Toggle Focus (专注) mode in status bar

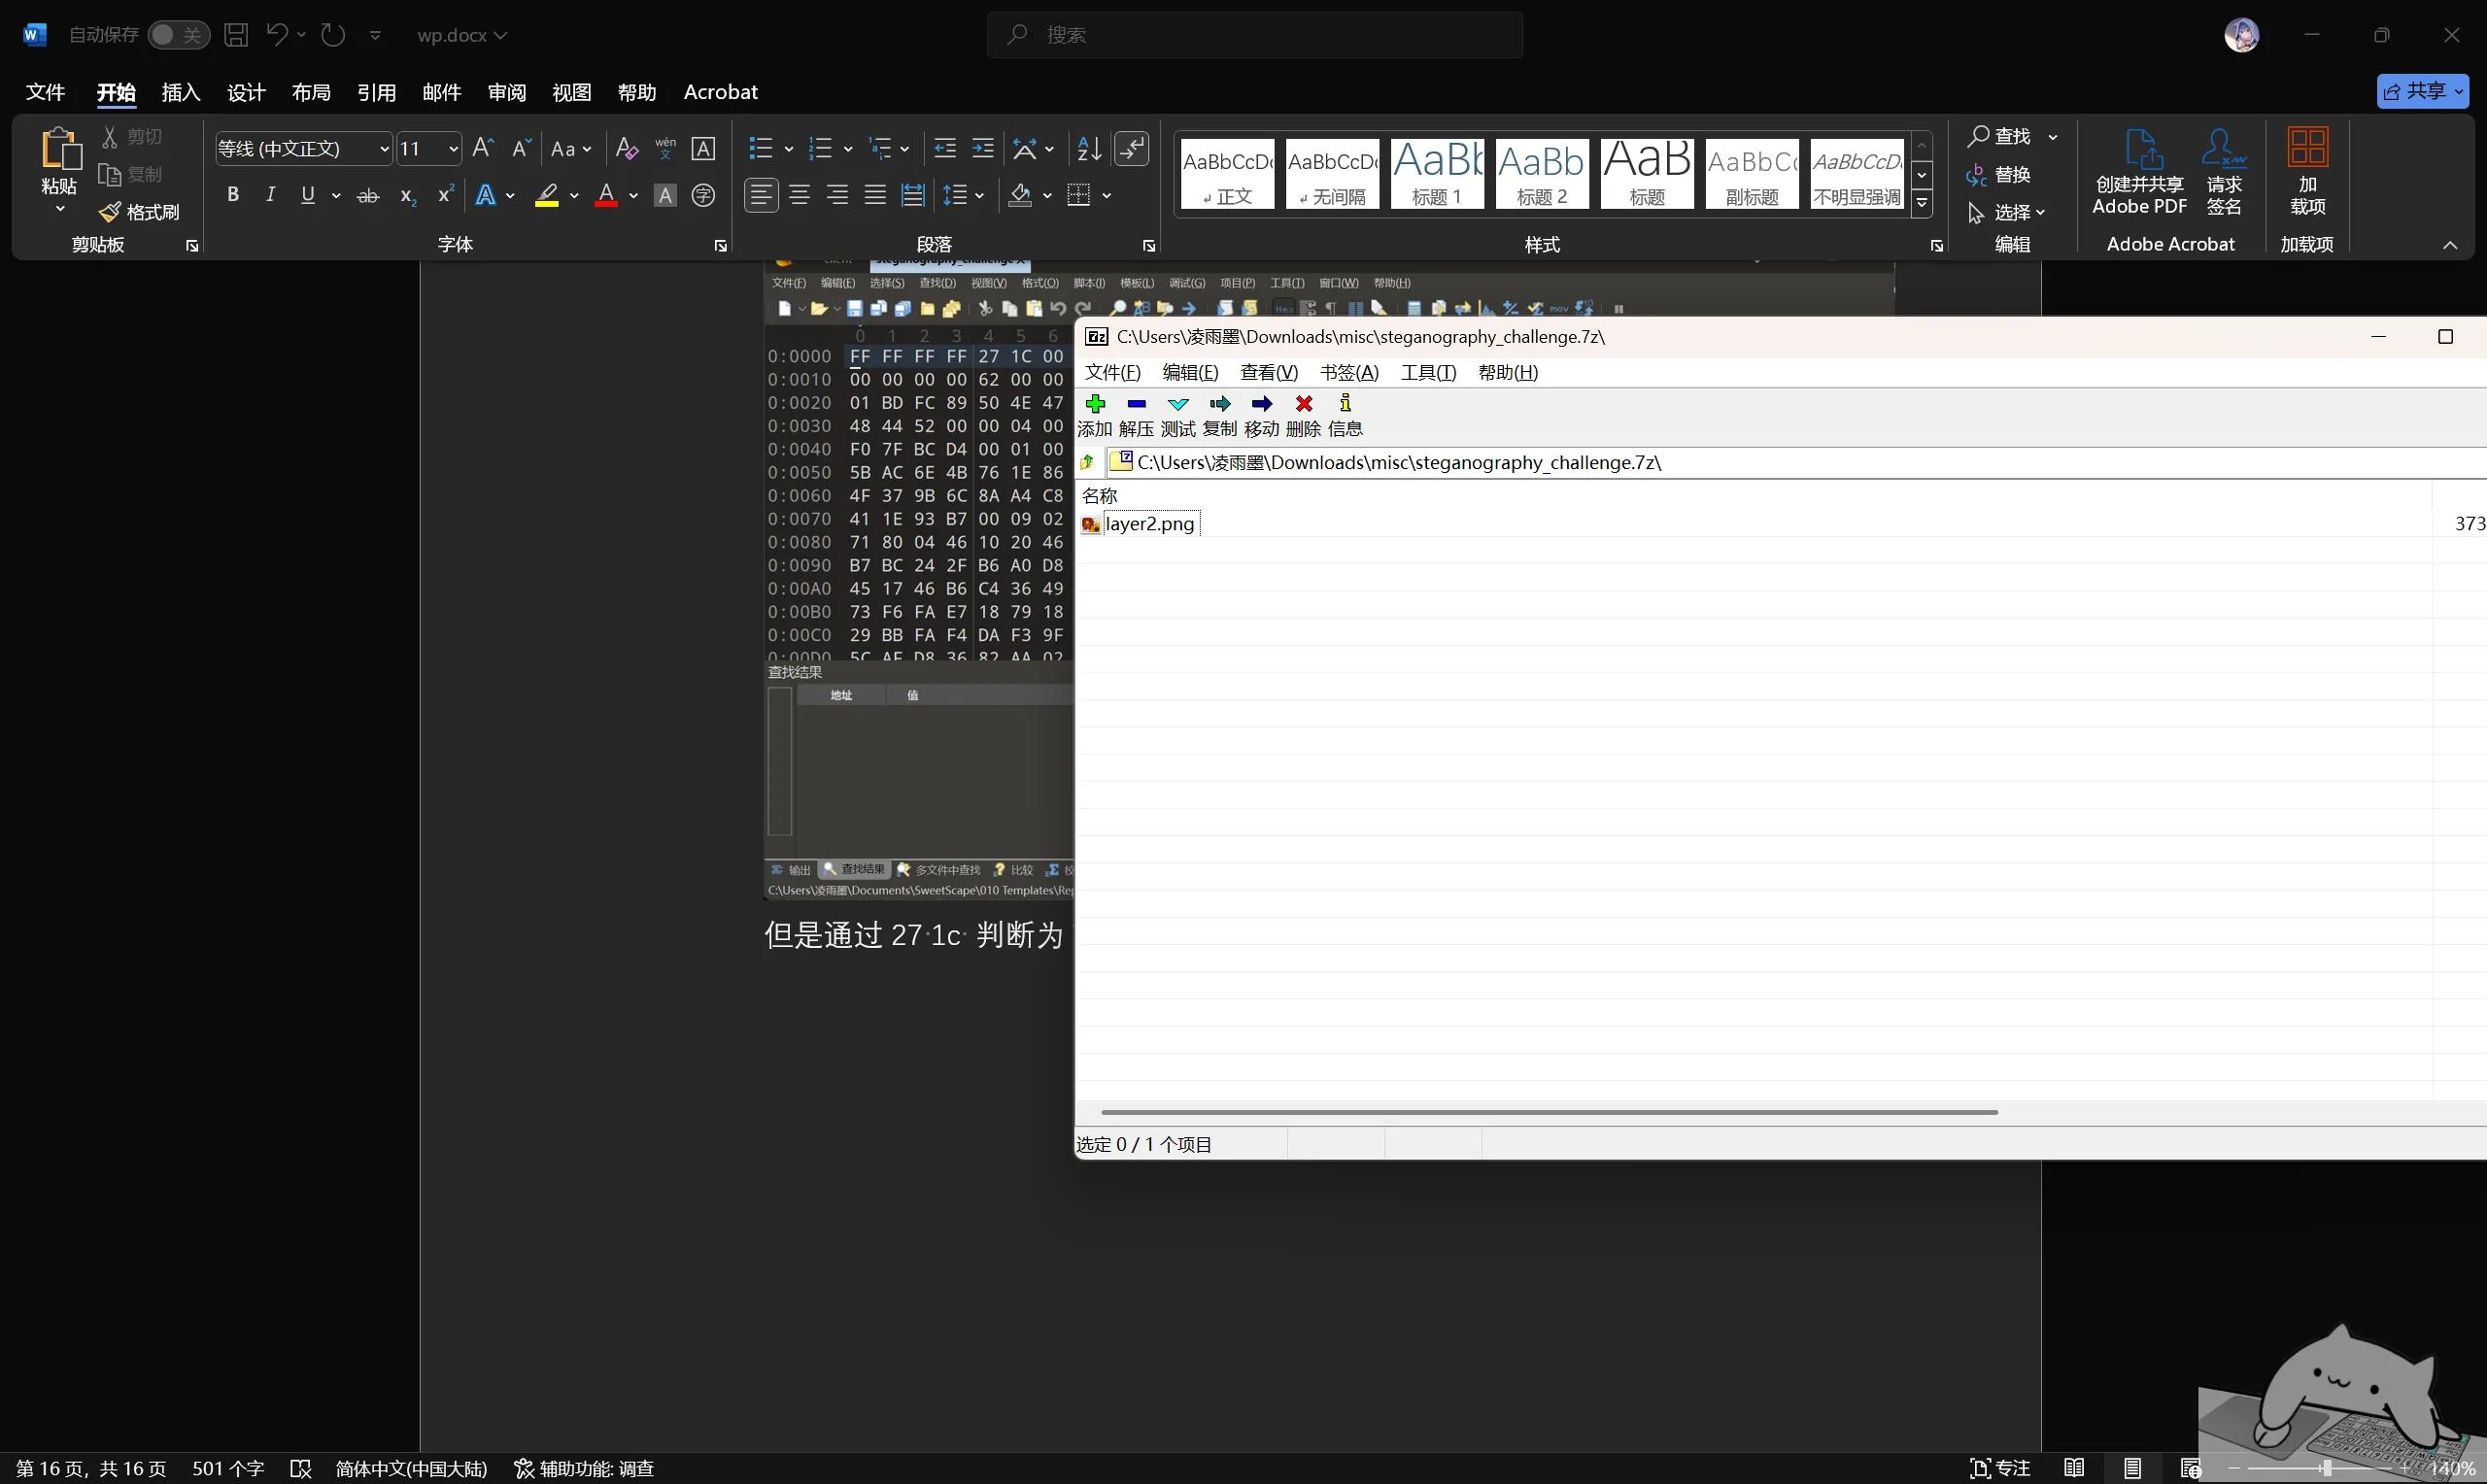point(2000,1467)
